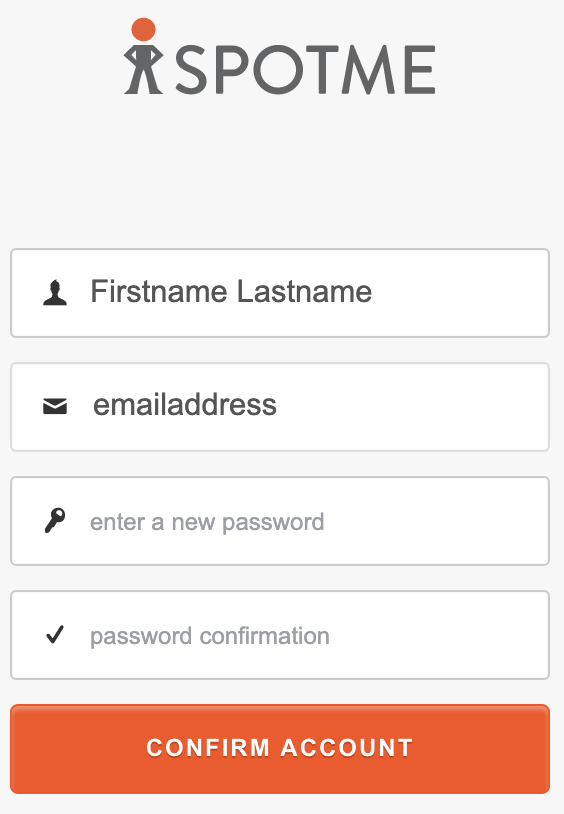Click the word ACCOUNT on the orange button
Viewport: 564px width, 814px height.
pyautogui.click(x=347, y=748)
